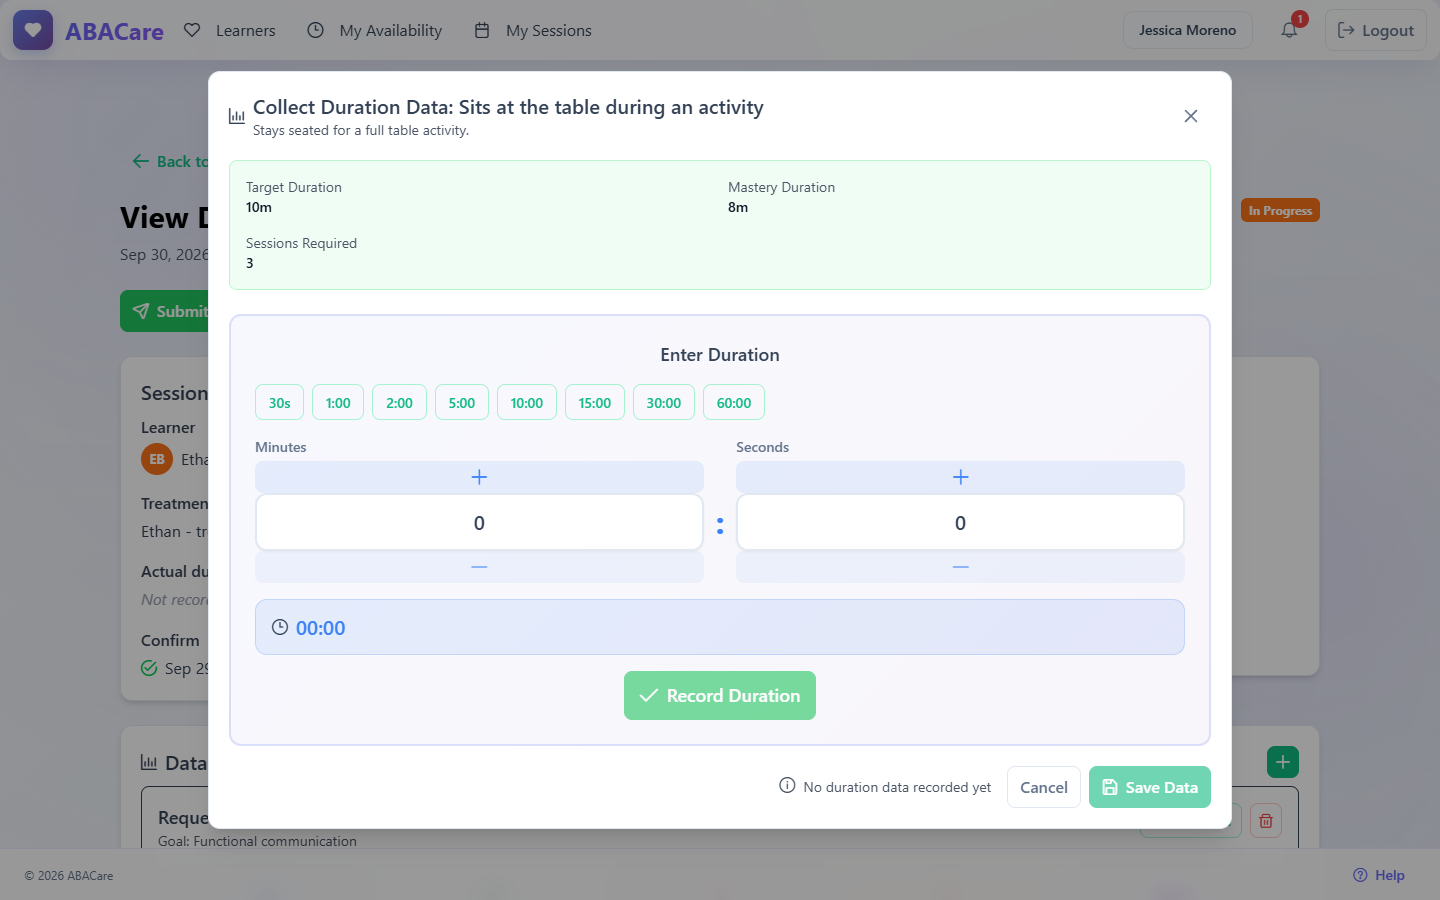The image size is (1440, 900).
Task: Set duration to the 10:00 preset
Action: tap(527, 403)
